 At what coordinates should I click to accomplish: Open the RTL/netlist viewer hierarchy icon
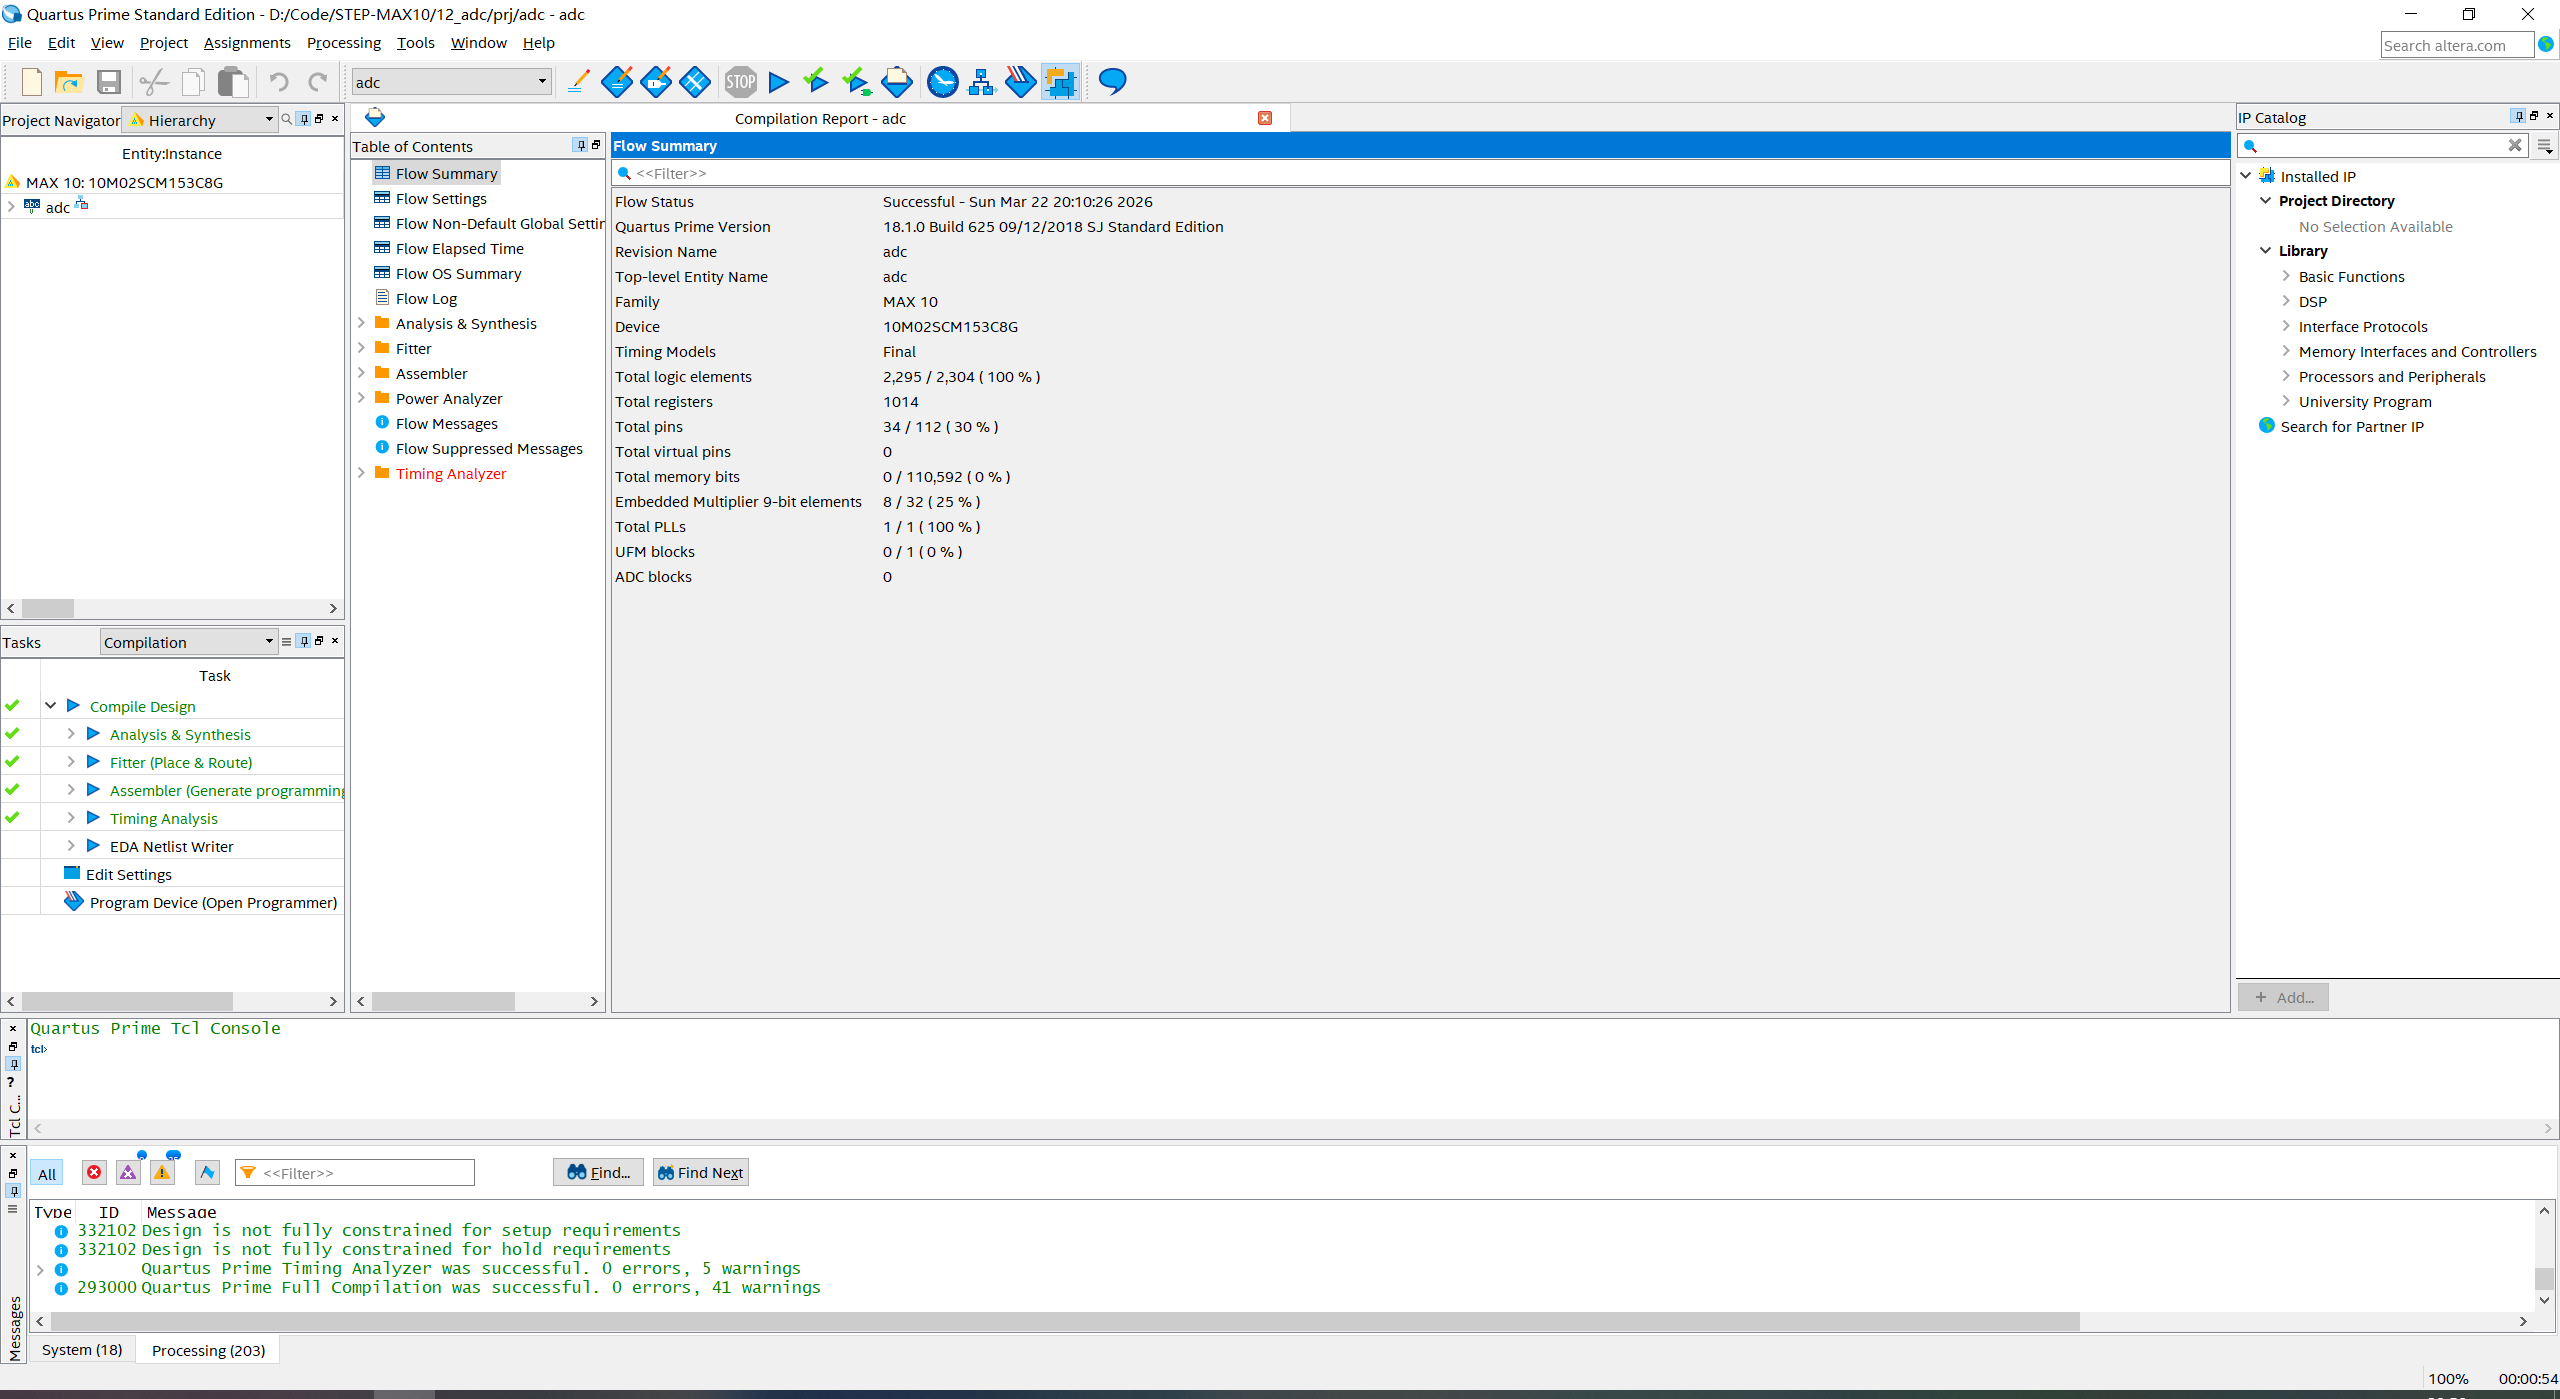pos(981,82)
